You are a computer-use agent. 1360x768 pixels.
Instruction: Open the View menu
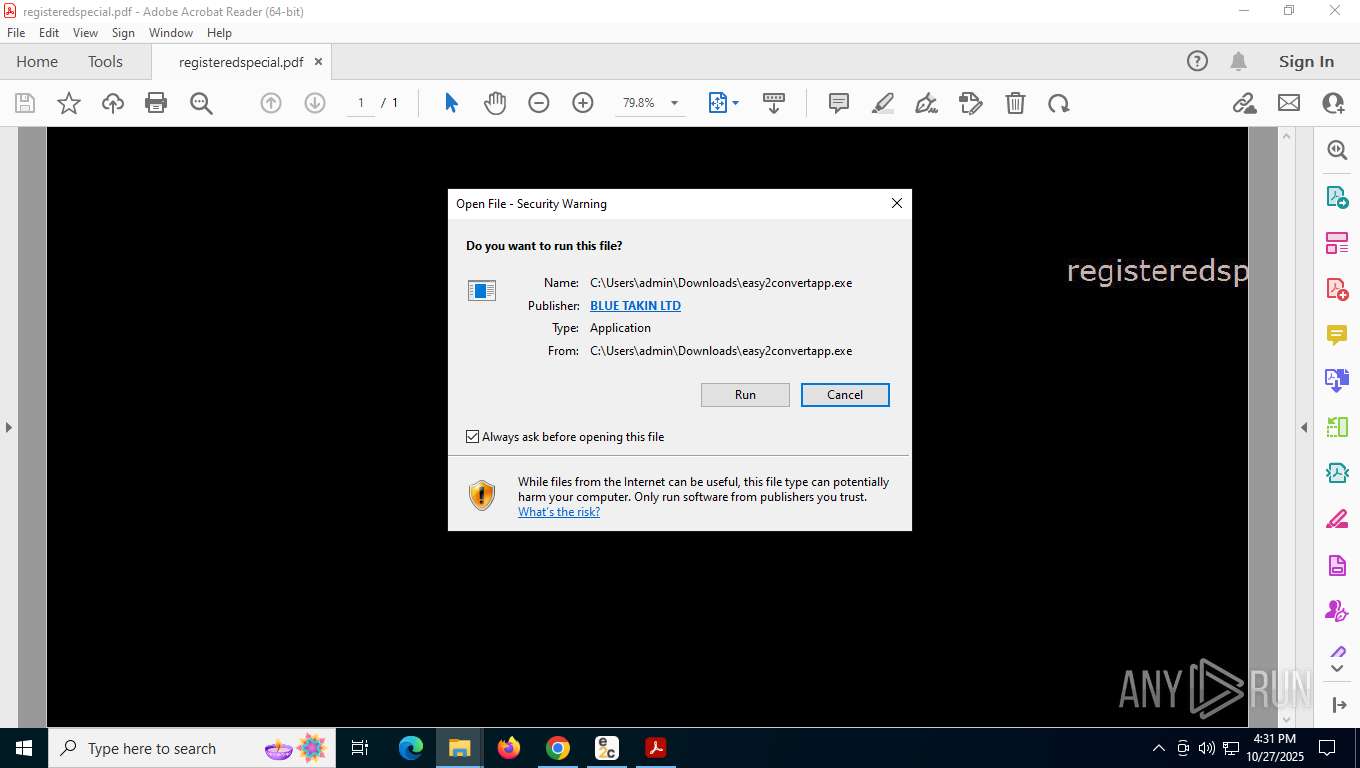click(x=85, y=33)
